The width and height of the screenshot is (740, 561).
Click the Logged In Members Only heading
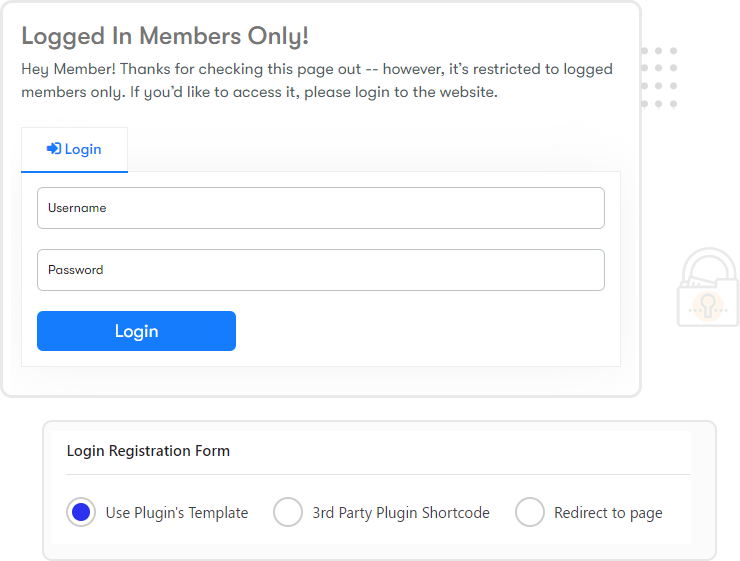tap(165, 36)
